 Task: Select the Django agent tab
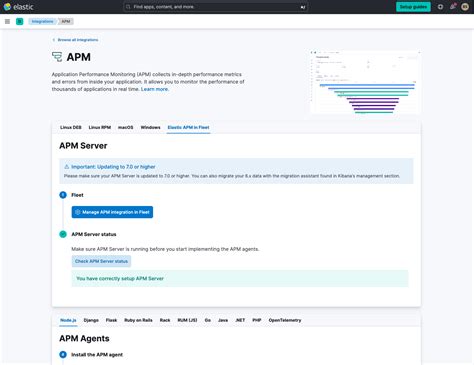point(91,320)
